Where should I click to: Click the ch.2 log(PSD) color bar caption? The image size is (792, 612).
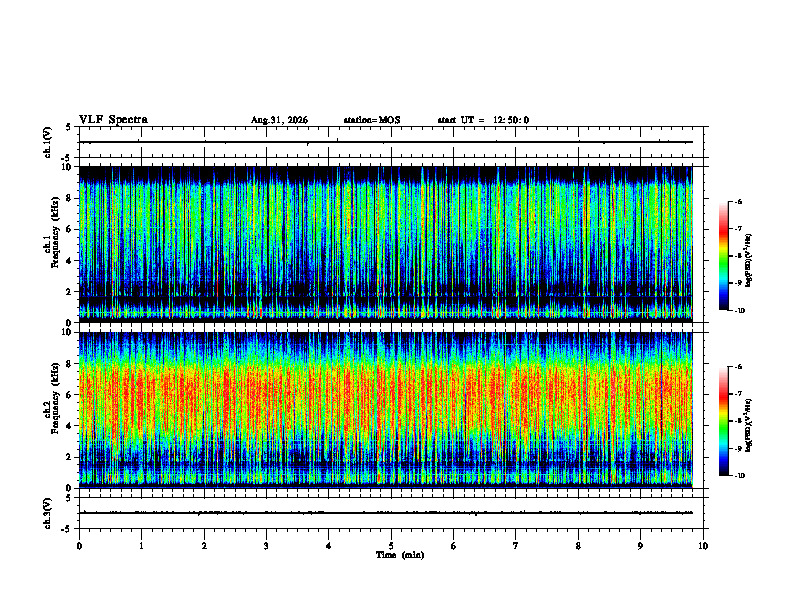749,425
